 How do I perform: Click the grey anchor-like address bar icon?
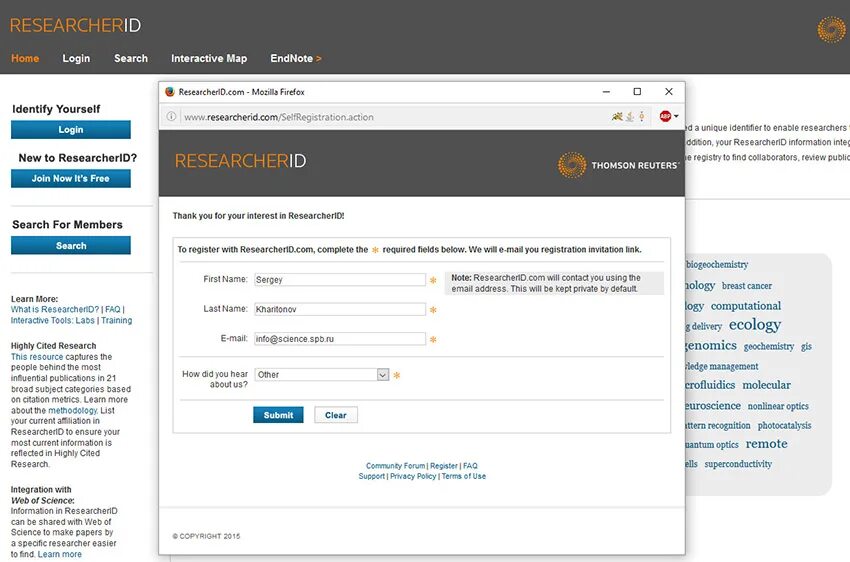(x=629, y=116)
